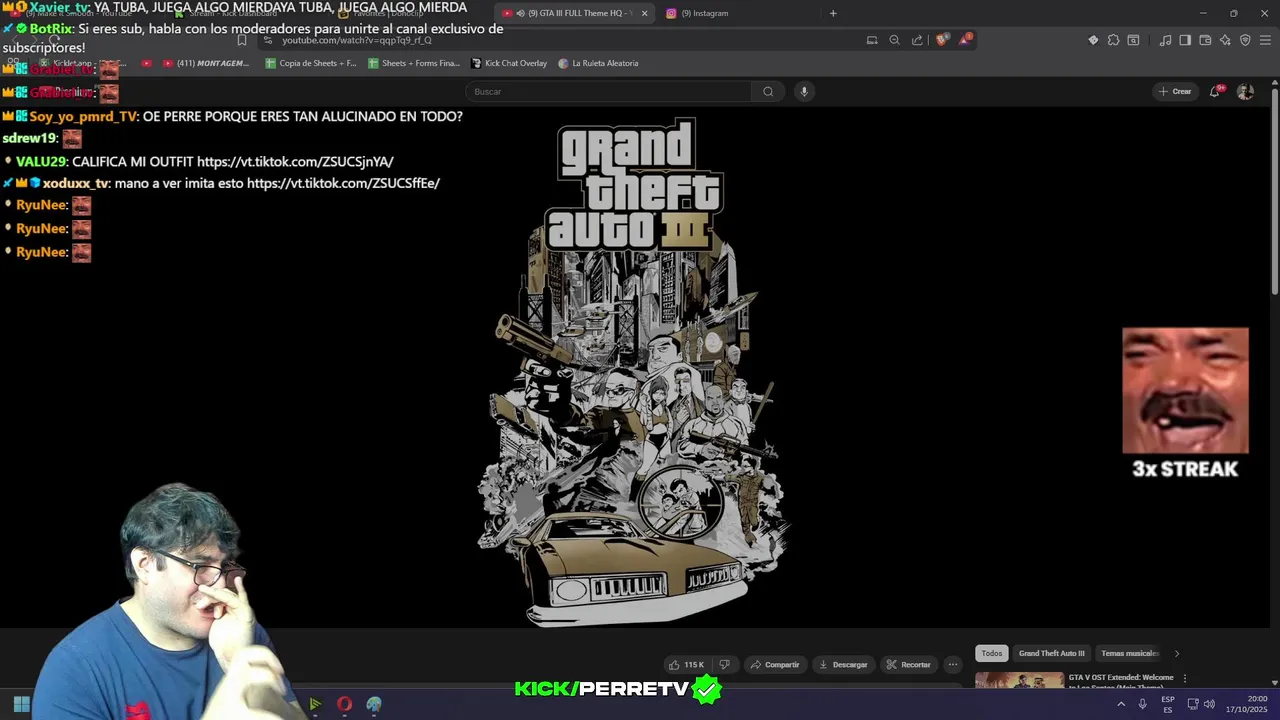Open the Leo AI sparkle icon

1225,40
